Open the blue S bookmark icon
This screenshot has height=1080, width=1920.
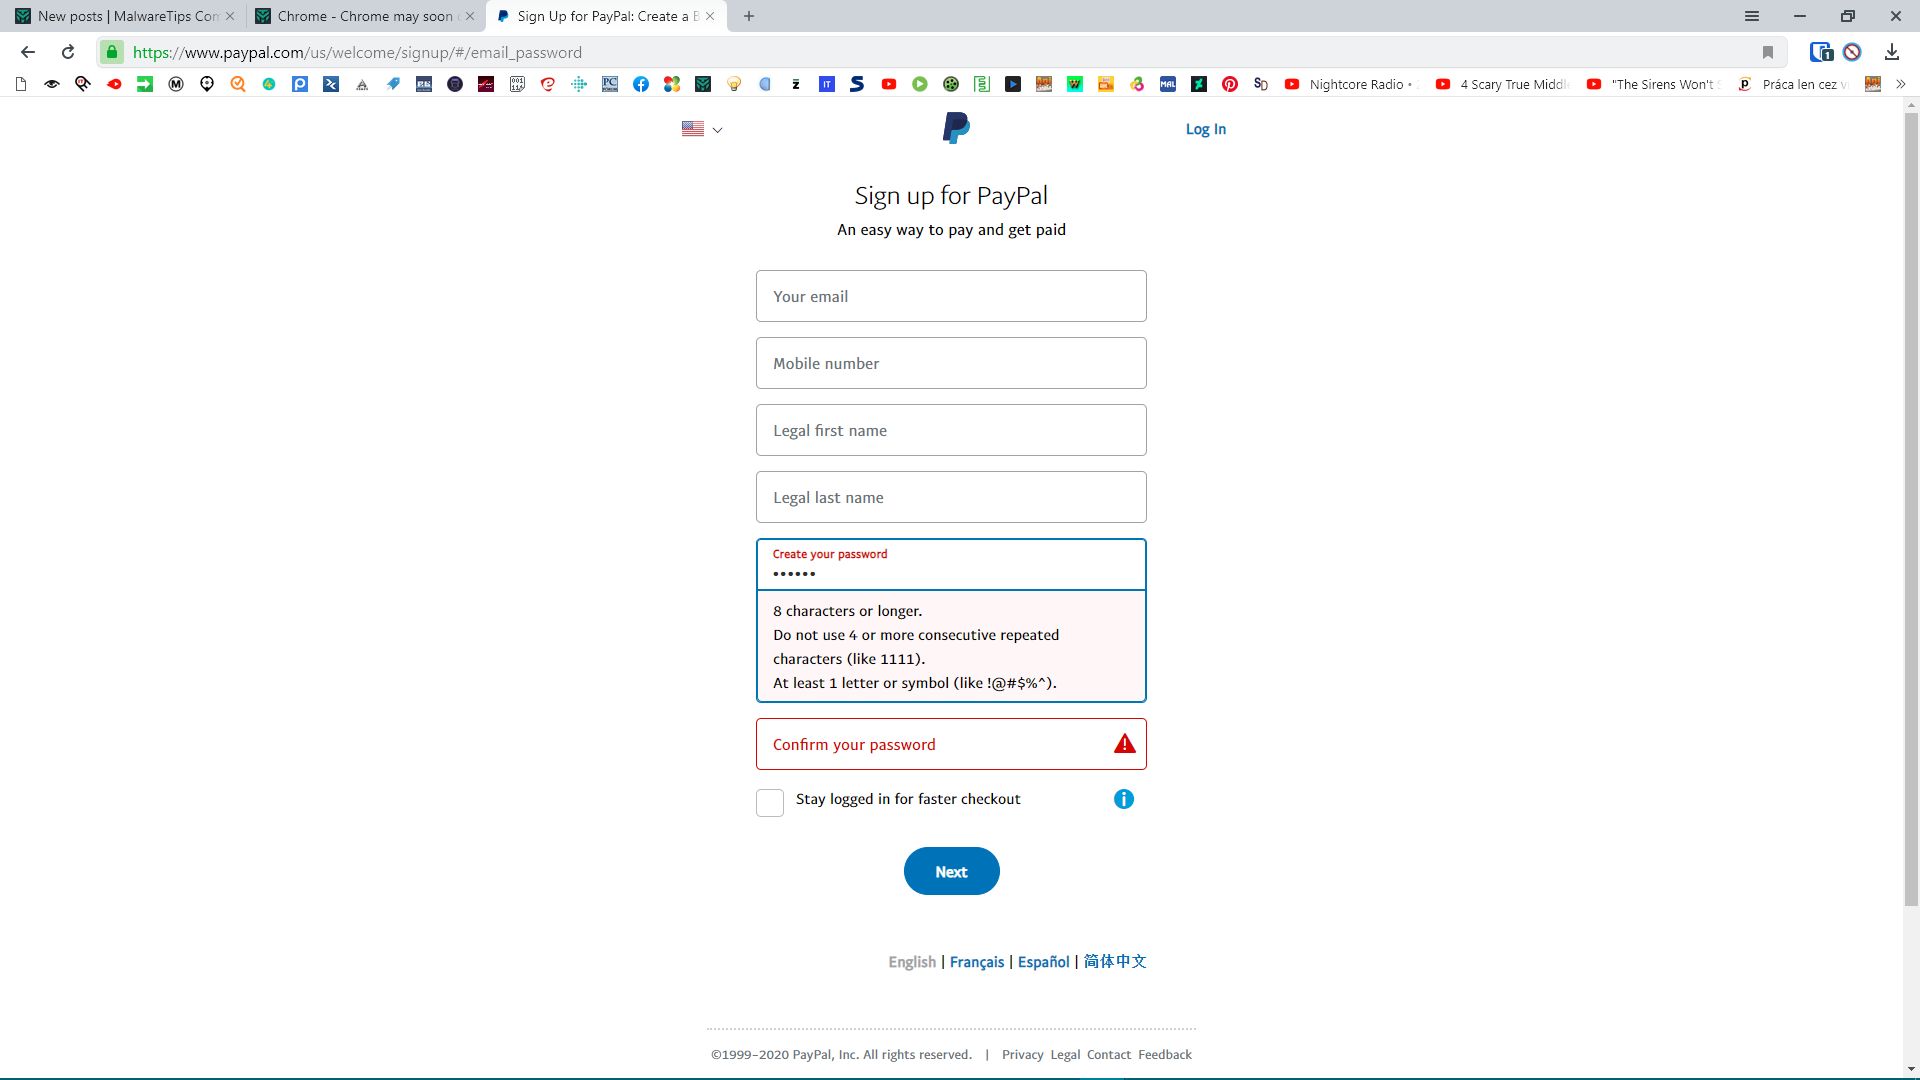tap(858, 85)
